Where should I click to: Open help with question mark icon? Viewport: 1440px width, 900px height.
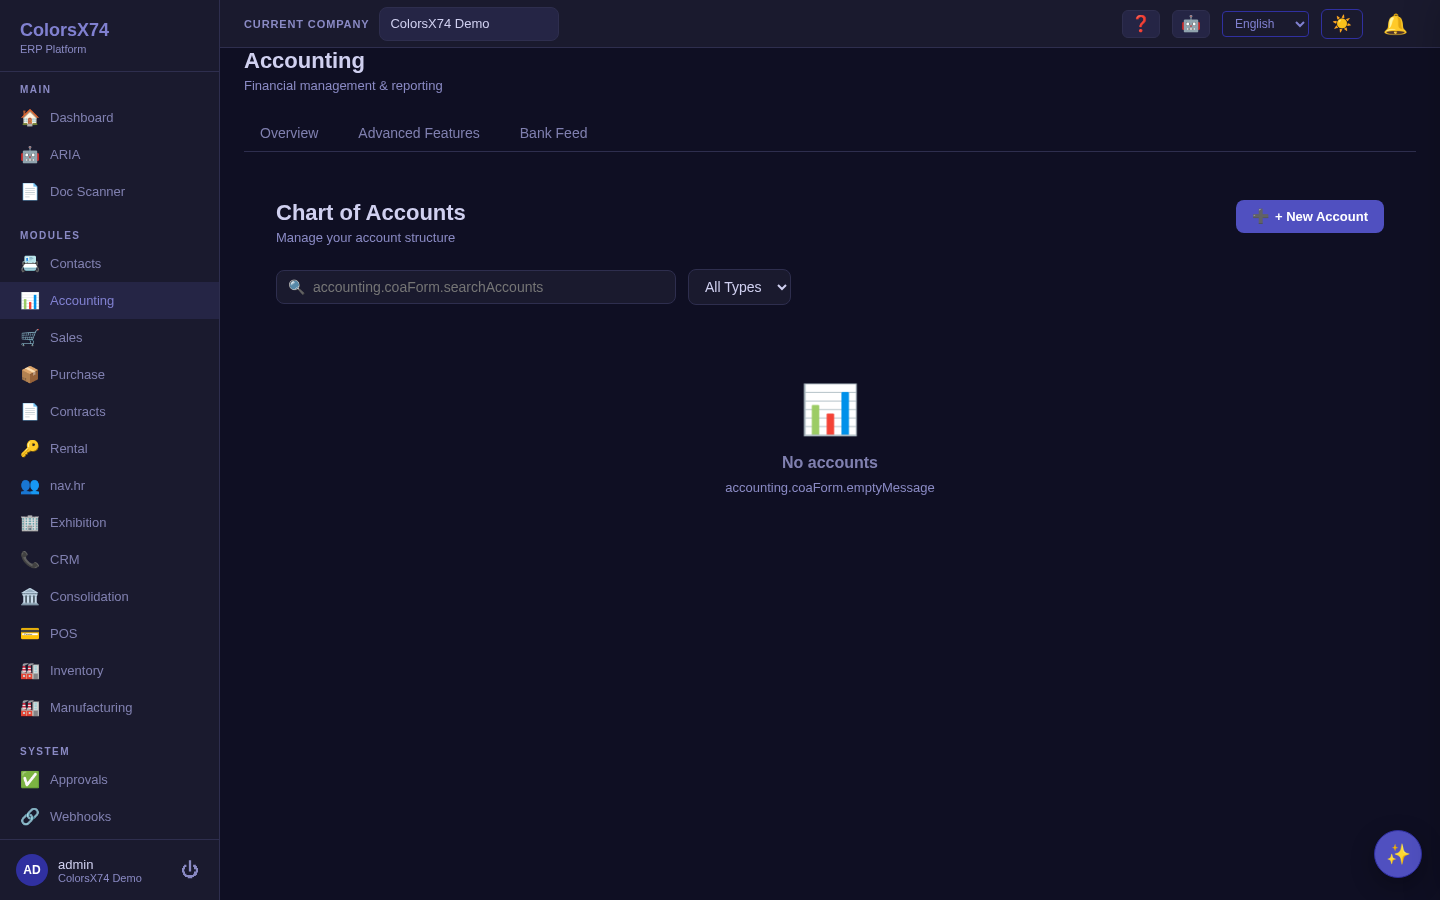1141,24
